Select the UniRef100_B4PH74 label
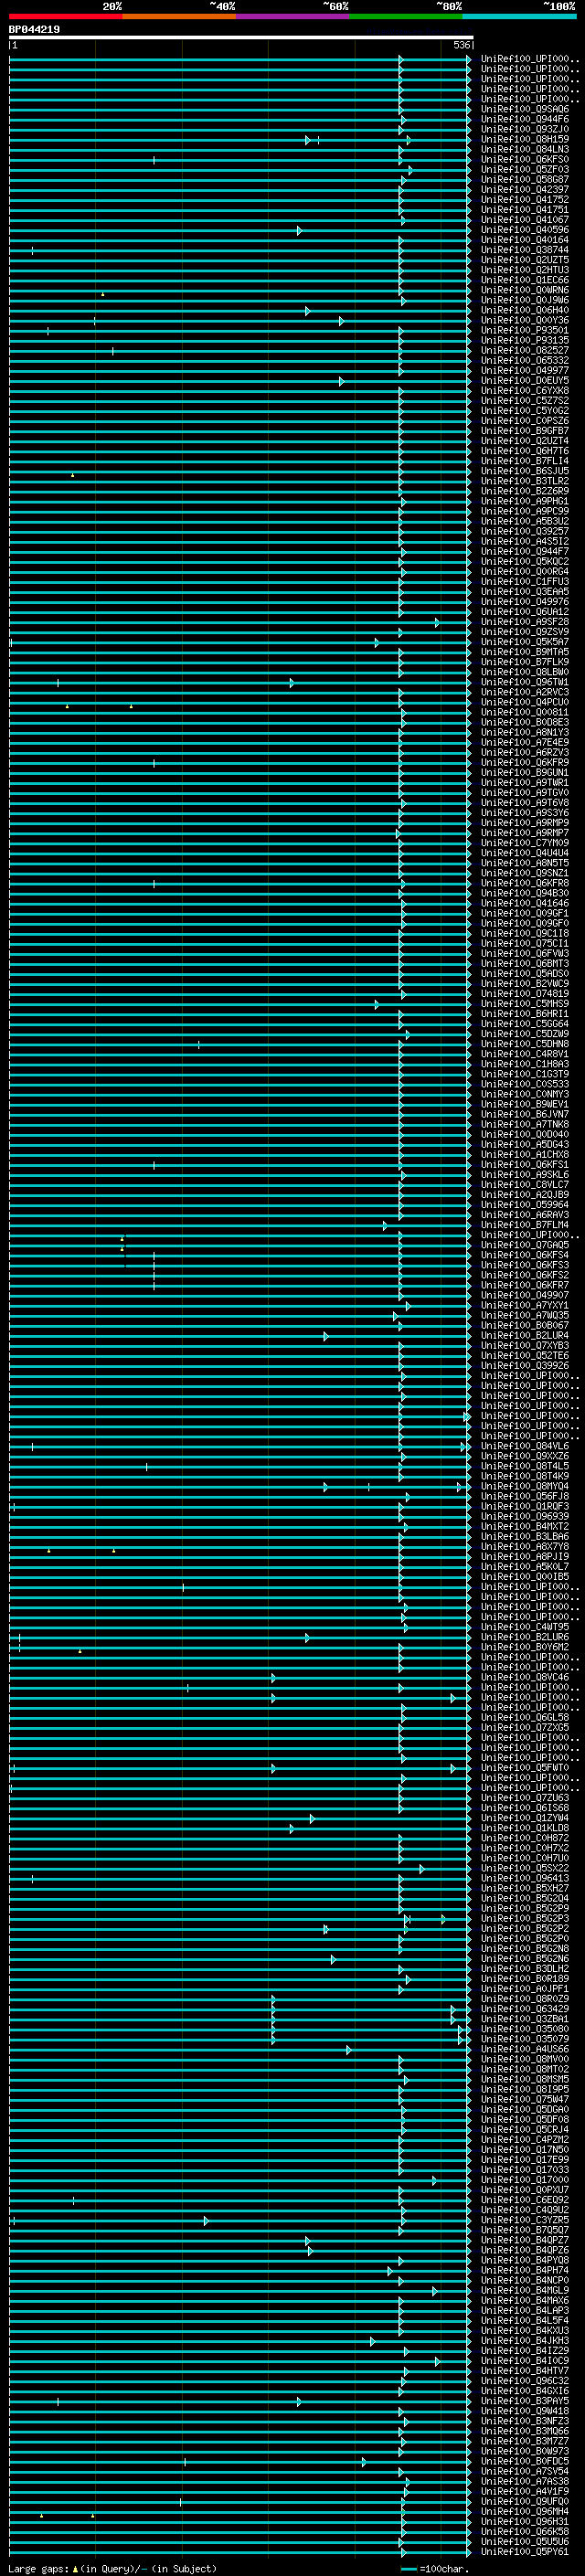 [x=525, y=2270]
